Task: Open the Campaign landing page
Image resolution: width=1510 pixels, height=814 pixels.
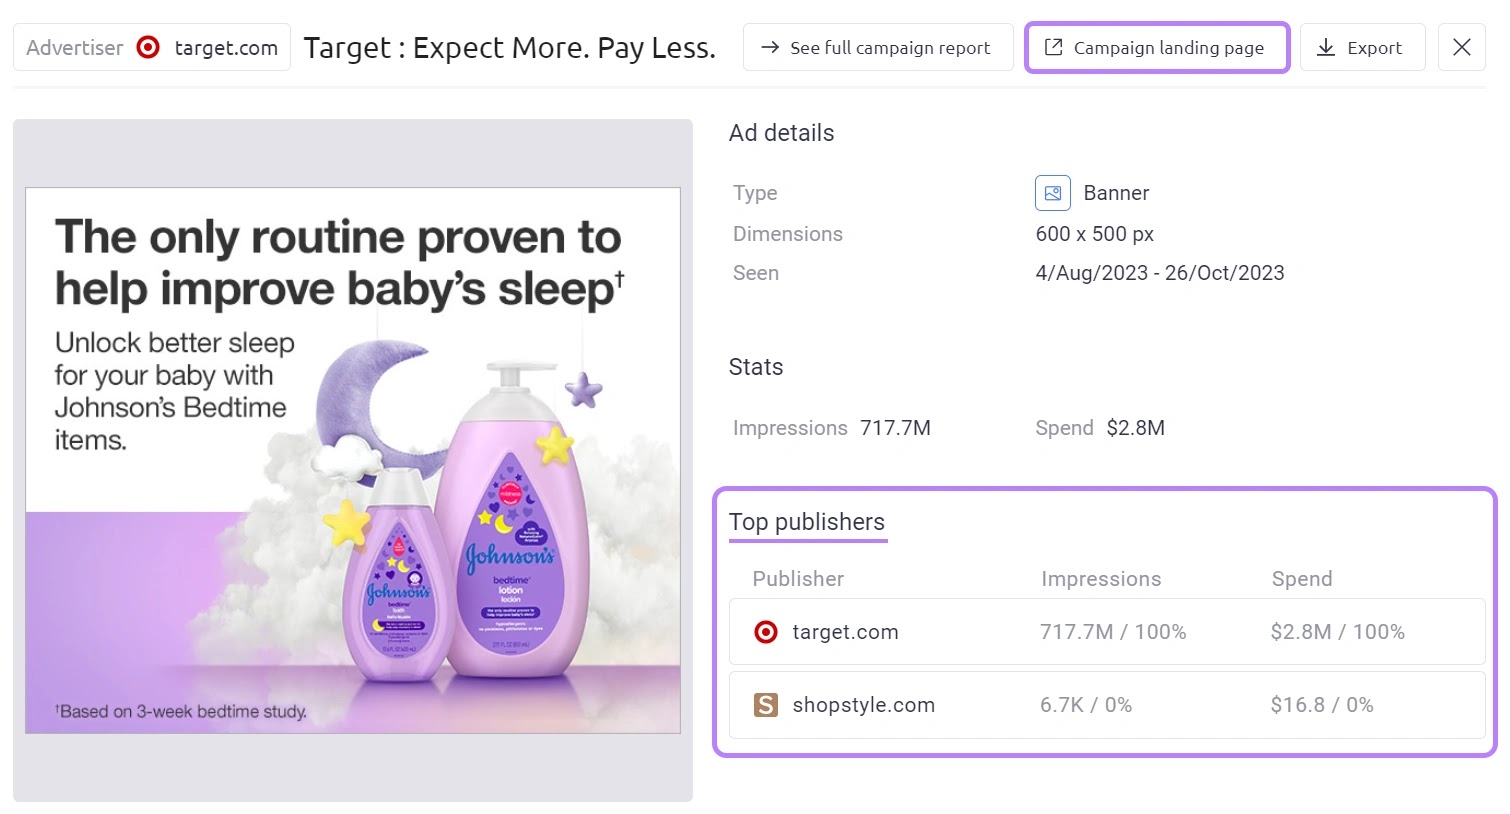Action: click(1156, 47)
